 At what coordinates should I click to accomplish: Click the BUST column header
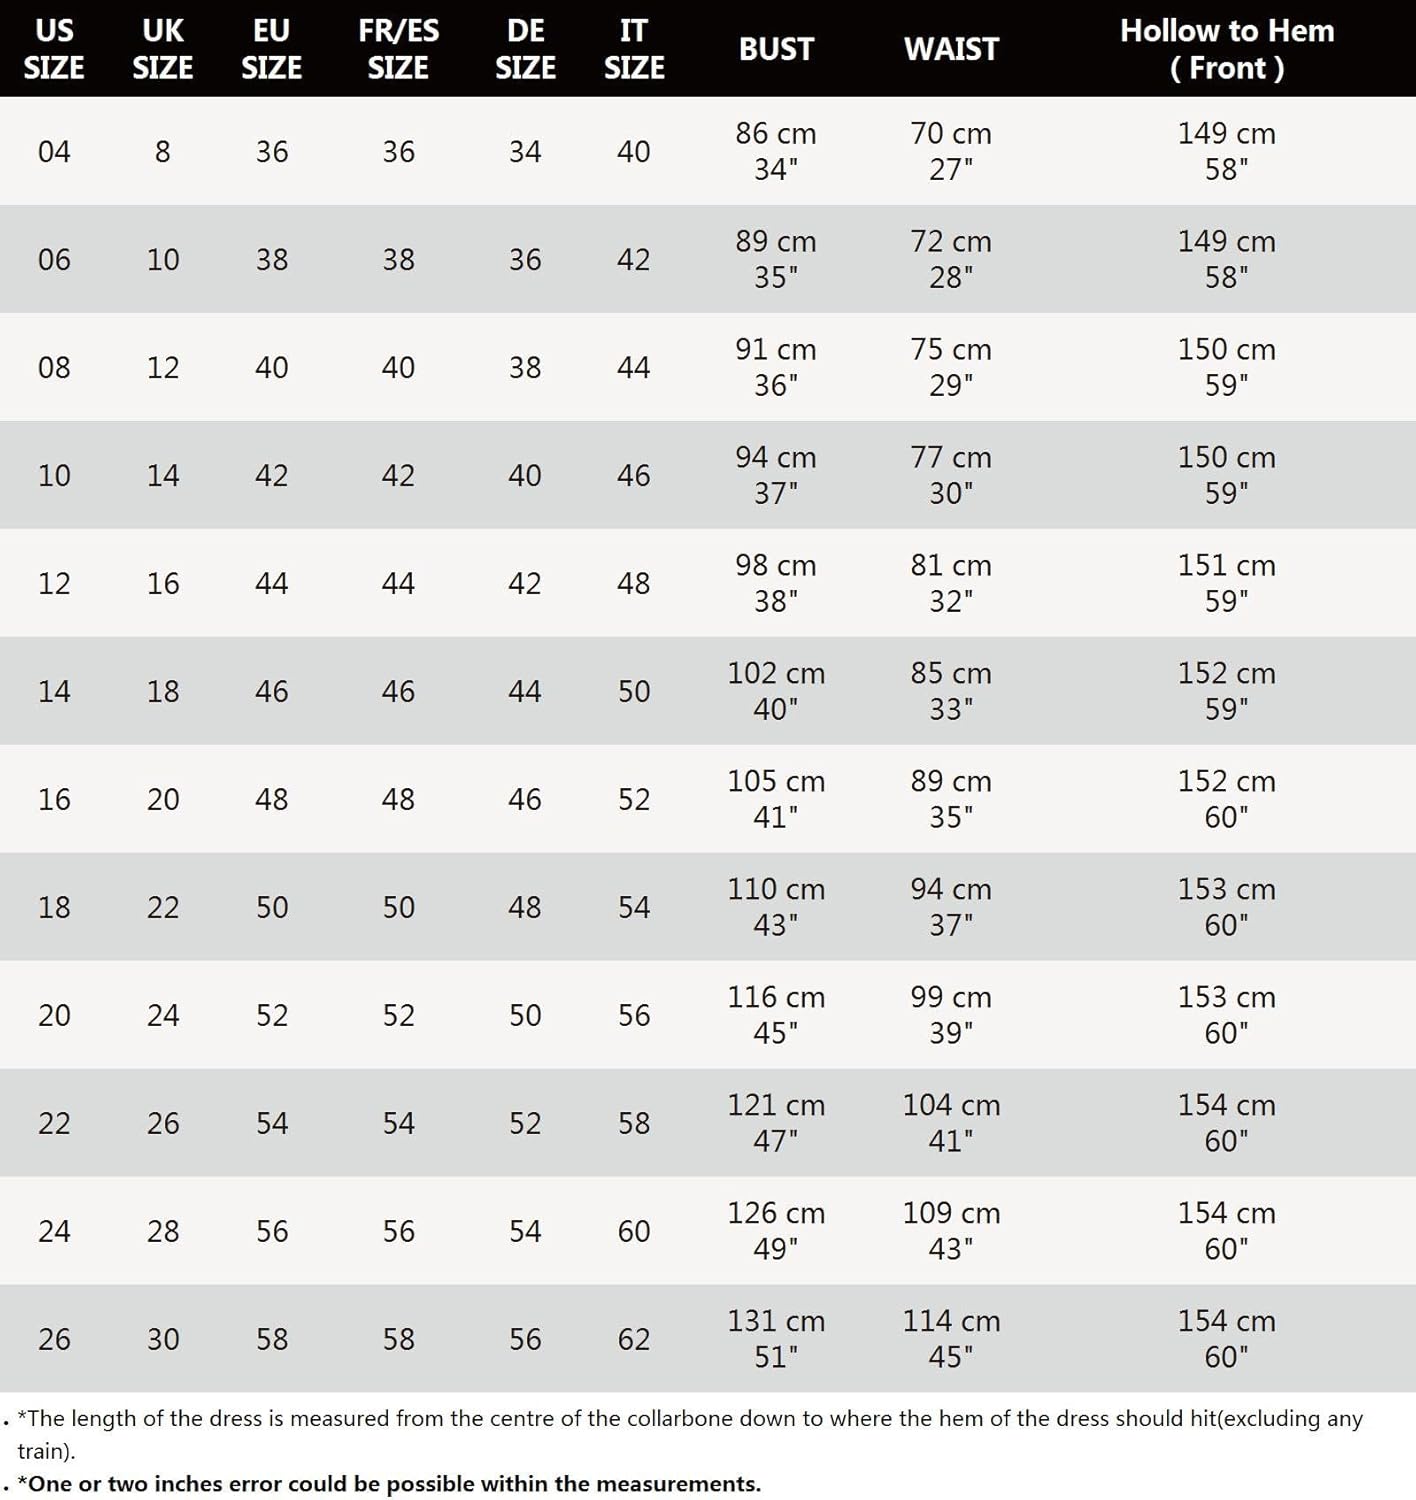[x=776, y=49]
